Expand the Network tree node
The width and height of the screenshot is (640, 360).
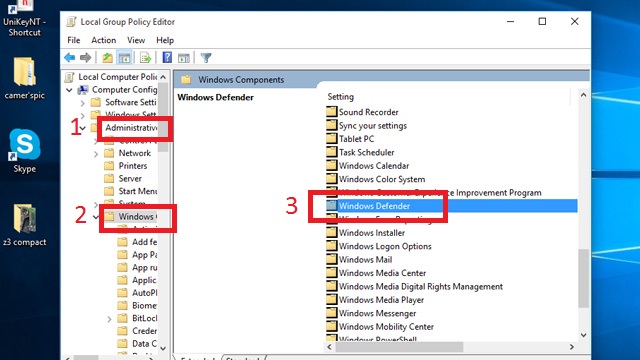coord(96,153)
